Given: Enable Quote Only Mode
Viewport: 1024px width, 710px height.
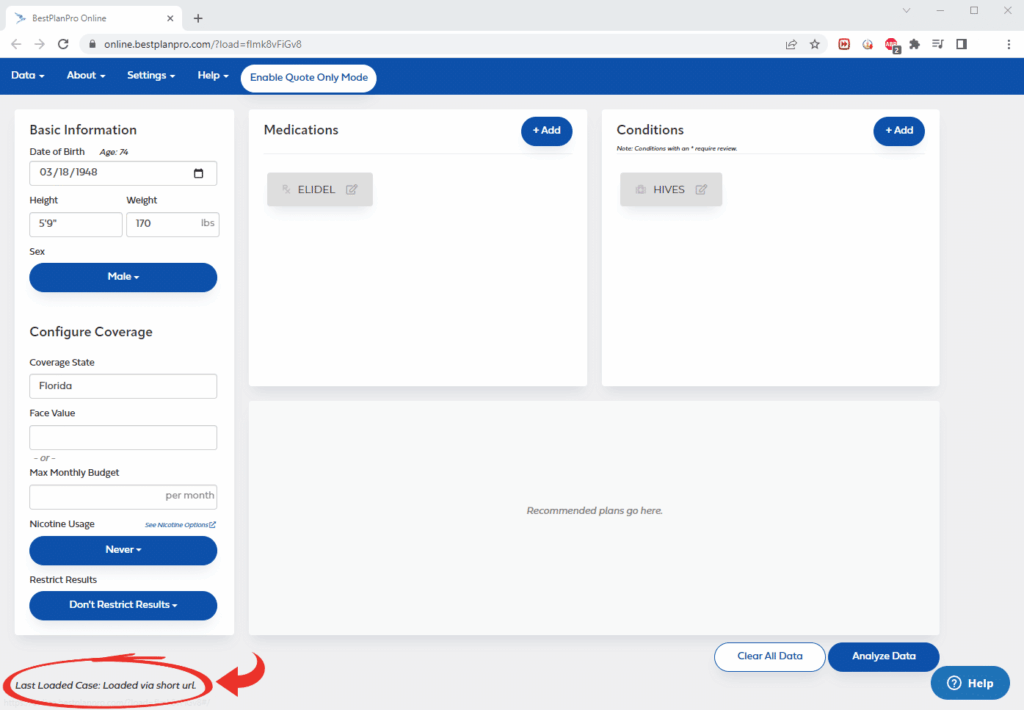Looking at the screenshot, I should [x=308, y=77].
